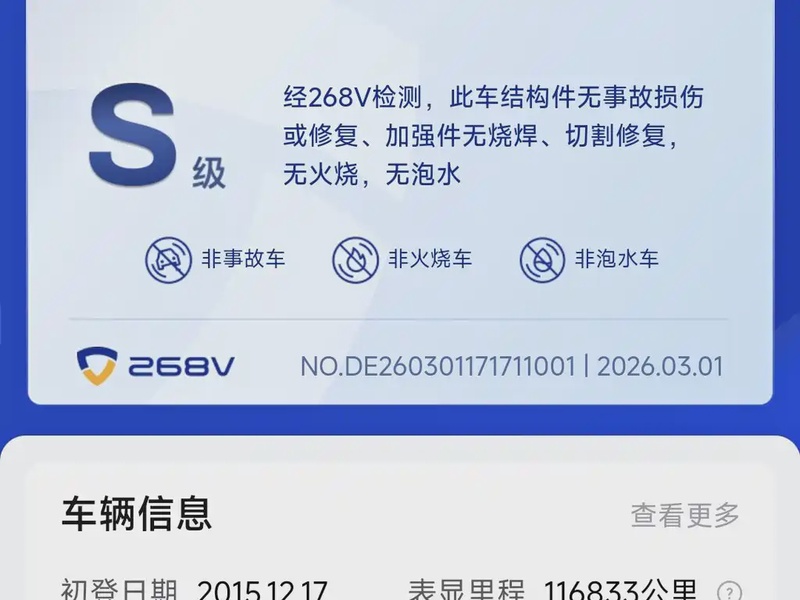Tap the 表显里程 mileage value
This screenshot has height=600, width=800.
[x=466, y=590]
